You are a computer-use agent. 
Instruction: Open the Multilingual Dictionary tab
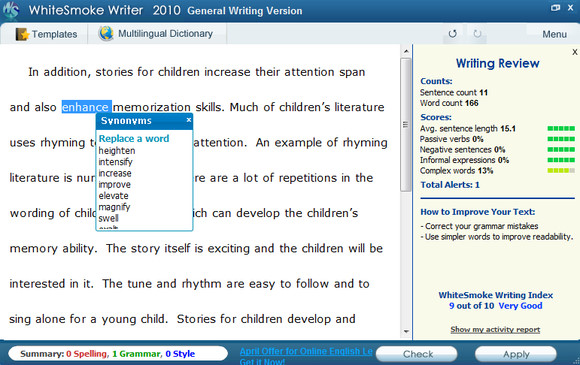[x=156, y=34]
